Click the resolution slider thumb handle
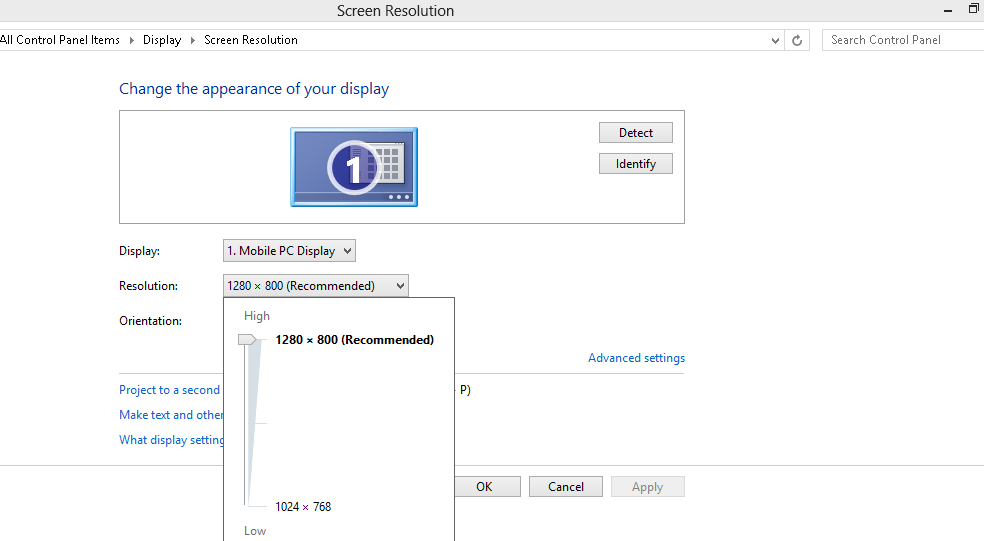Viewport: 984px width, 541px height. 247,340
